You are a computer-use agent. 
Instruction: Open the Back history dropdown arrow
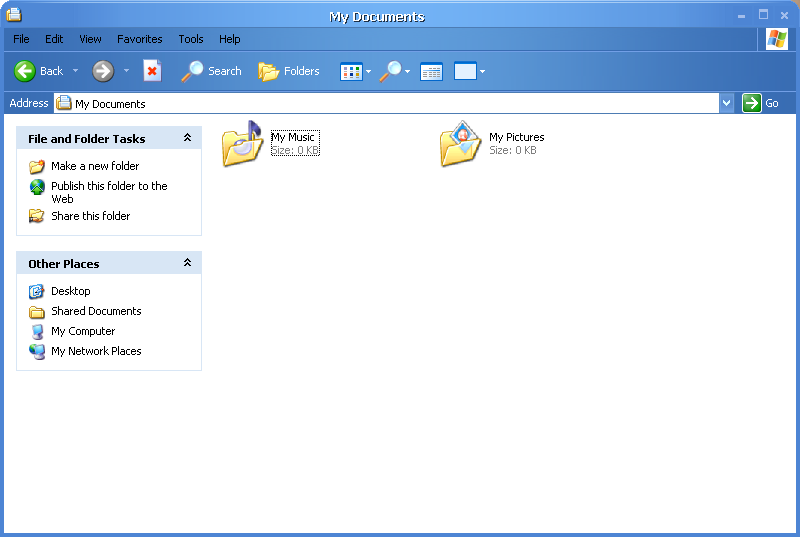tap(75, 71)
